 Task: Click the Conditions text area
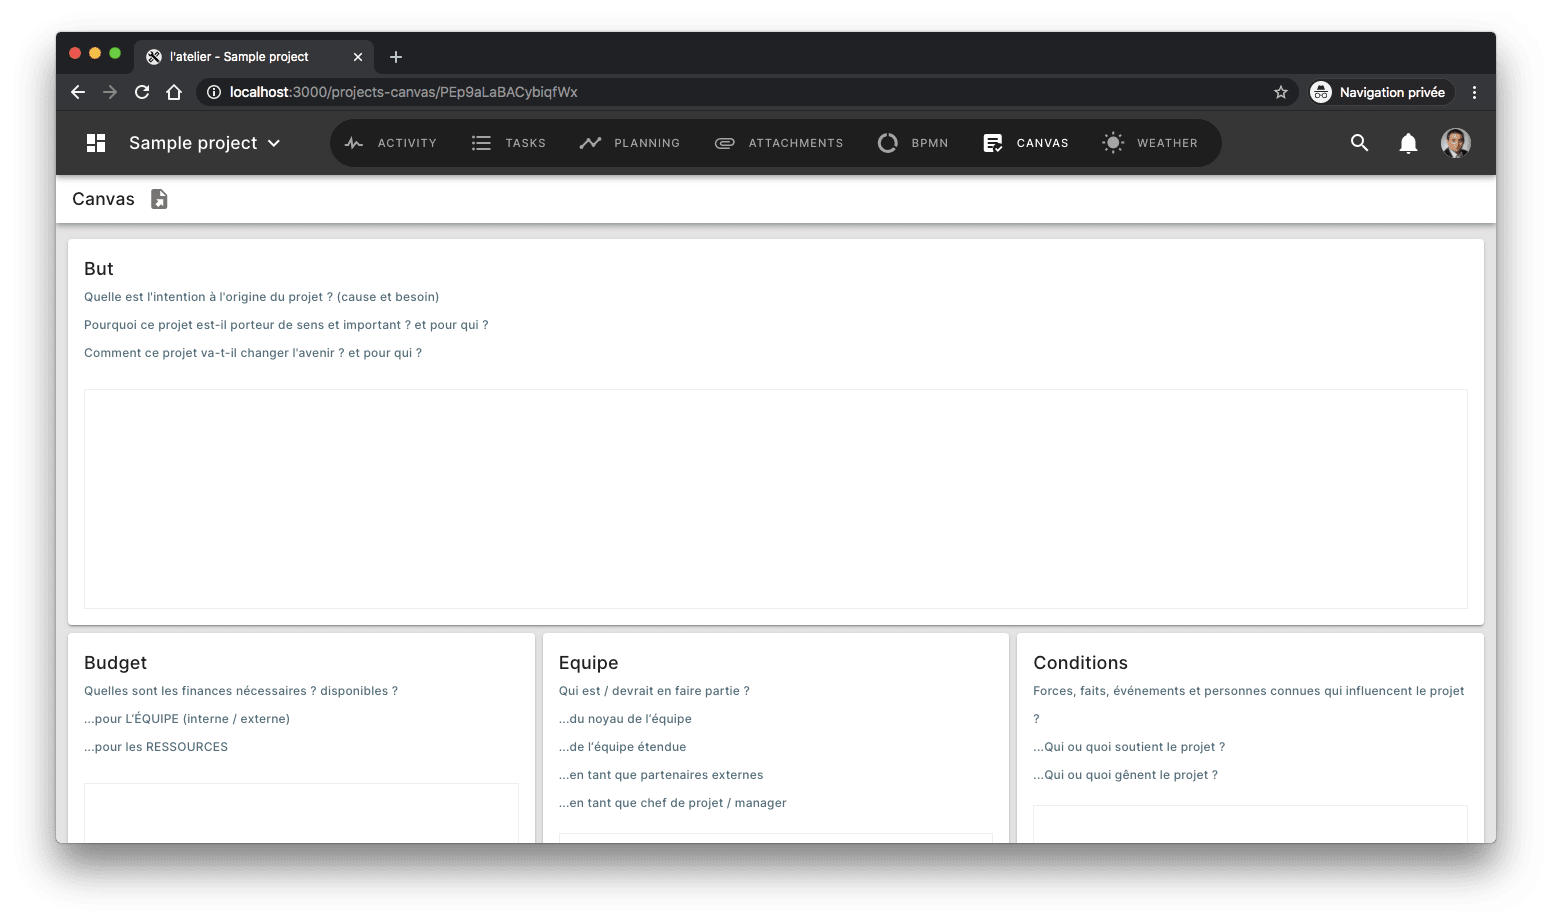coord(1250,824)
